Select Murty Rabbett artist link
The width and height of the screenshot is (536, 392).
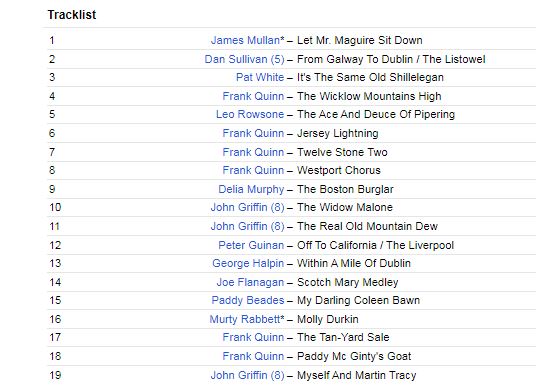[x=247, y=319]
